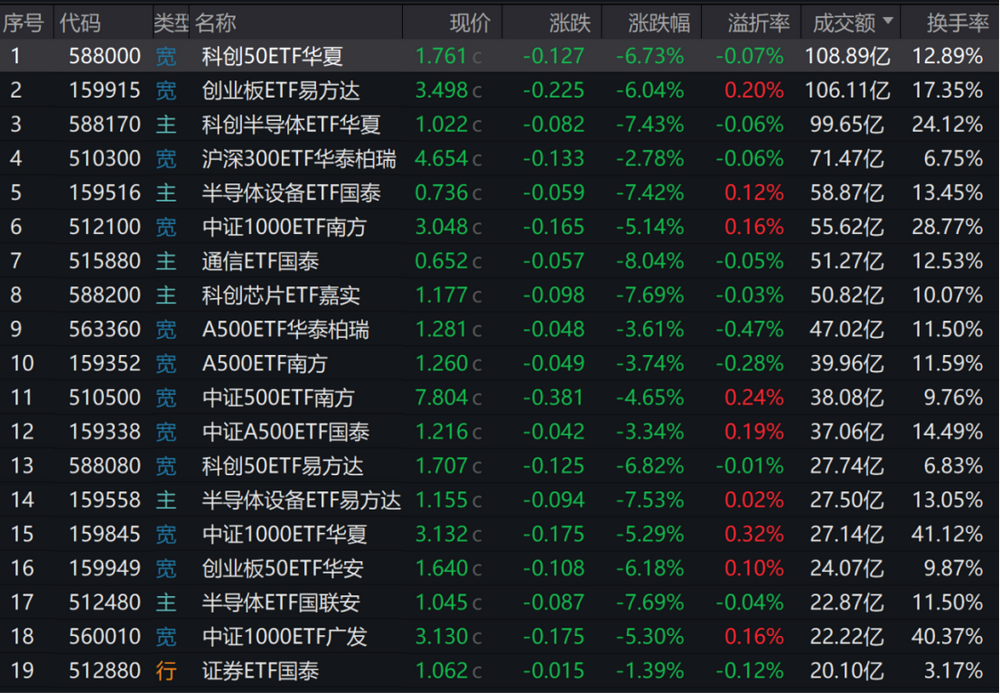Image resolution: width=1000 pixels, height=694 pixels.
Task: Select 半导体设备ETF国泰 in the list
Action: 291,193
